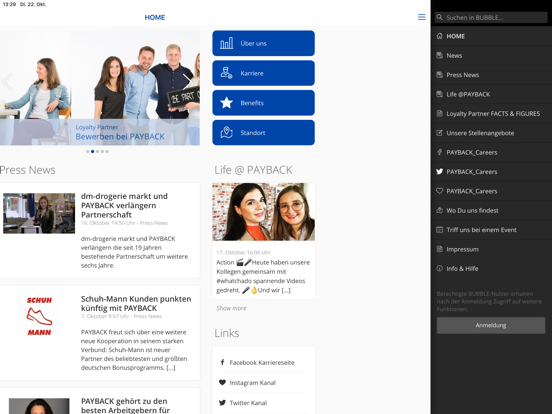Open Press News sidebar entry
This screenshot has width=552, height=414.
(x=491, y=75)
